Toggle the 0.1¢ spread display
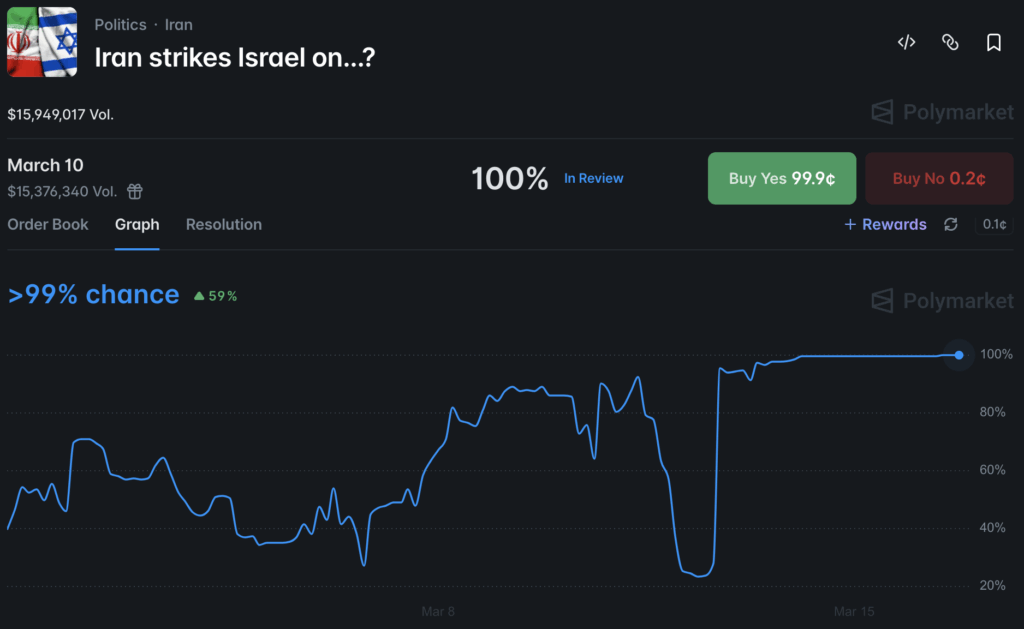 (x=993, y=226)
